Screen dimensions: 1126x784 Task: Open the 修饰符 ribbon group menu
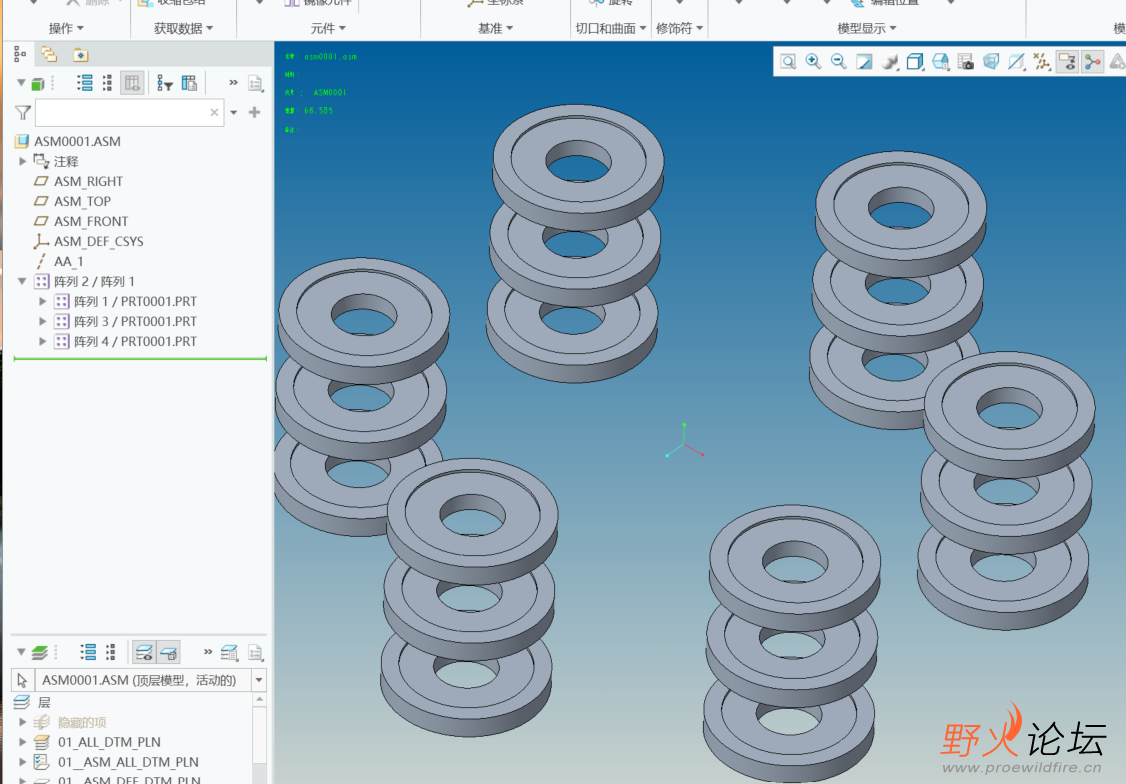click(679, 29)
